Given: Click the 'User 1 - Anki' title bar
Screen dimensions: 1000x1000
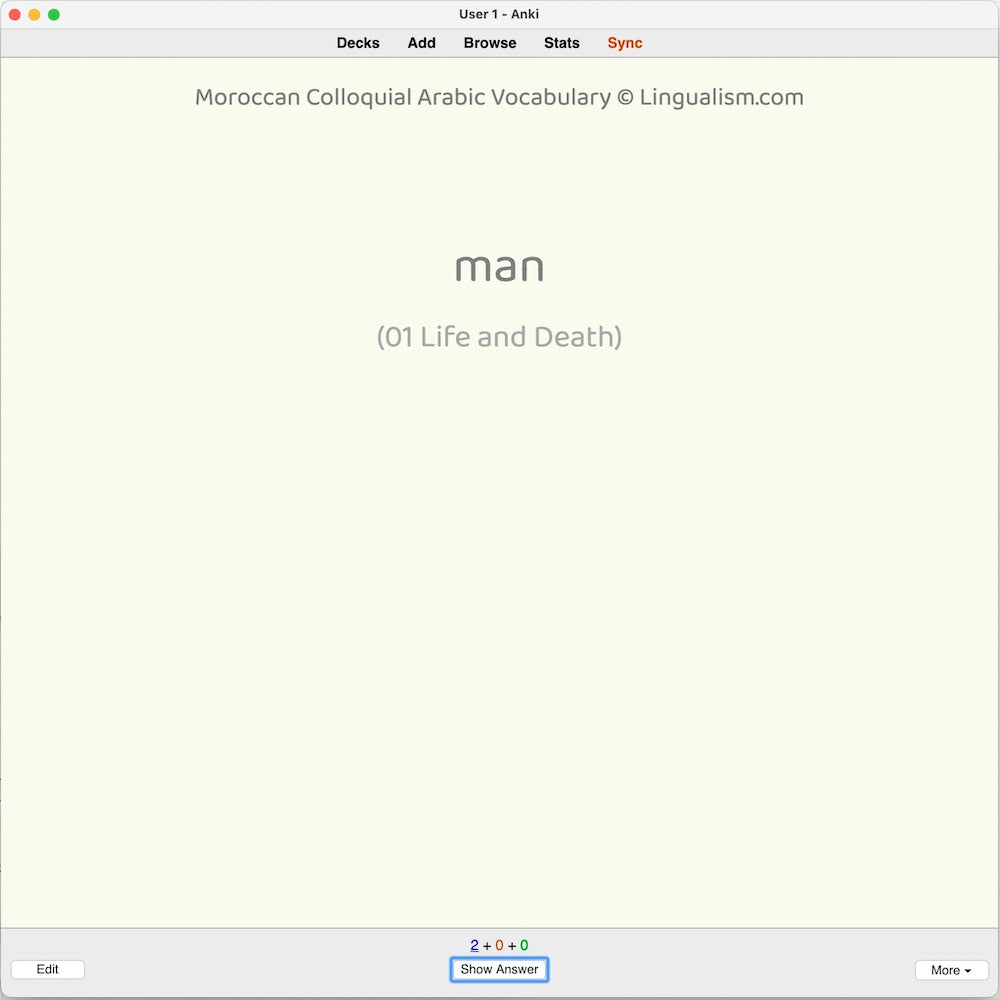Looking at the screenshot, I should pyautogui.click(x=499, y=14).
